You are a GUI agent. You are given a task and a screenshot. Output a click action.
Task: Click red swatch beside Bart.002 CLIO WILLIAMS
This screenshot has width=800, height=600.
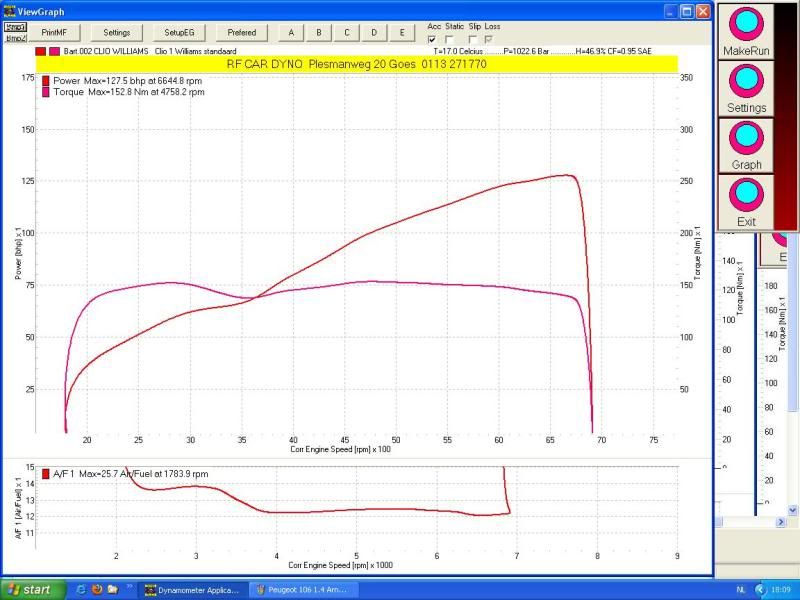coord(41,52)
